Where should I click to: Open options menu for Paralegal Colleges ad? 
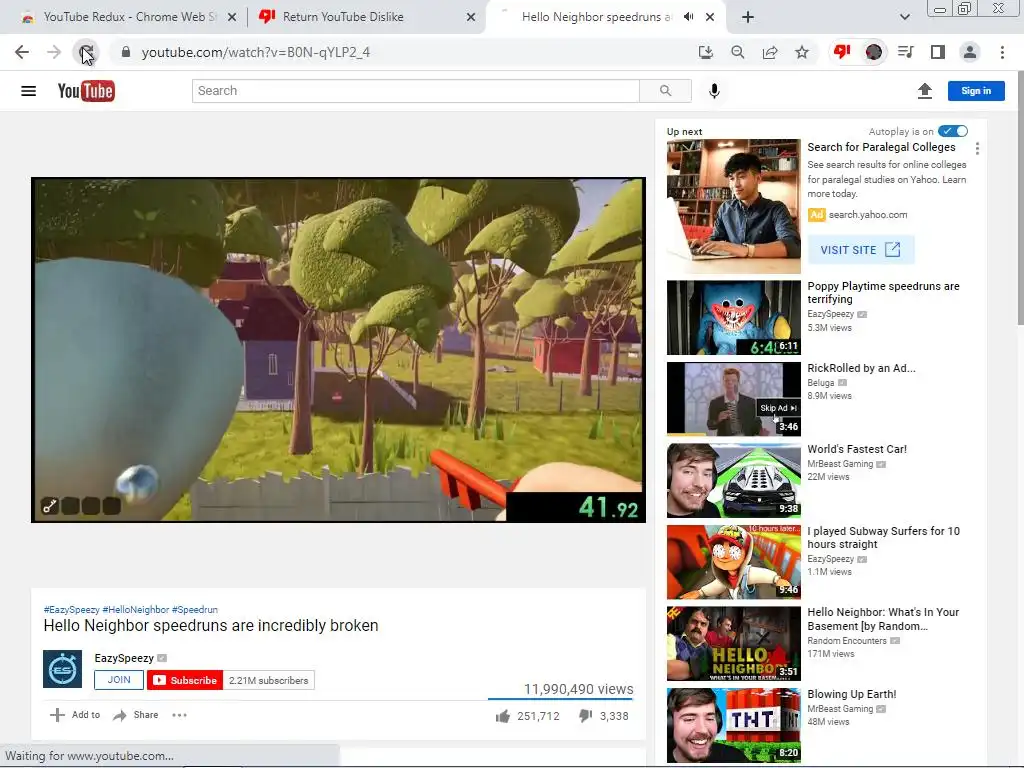977,149
